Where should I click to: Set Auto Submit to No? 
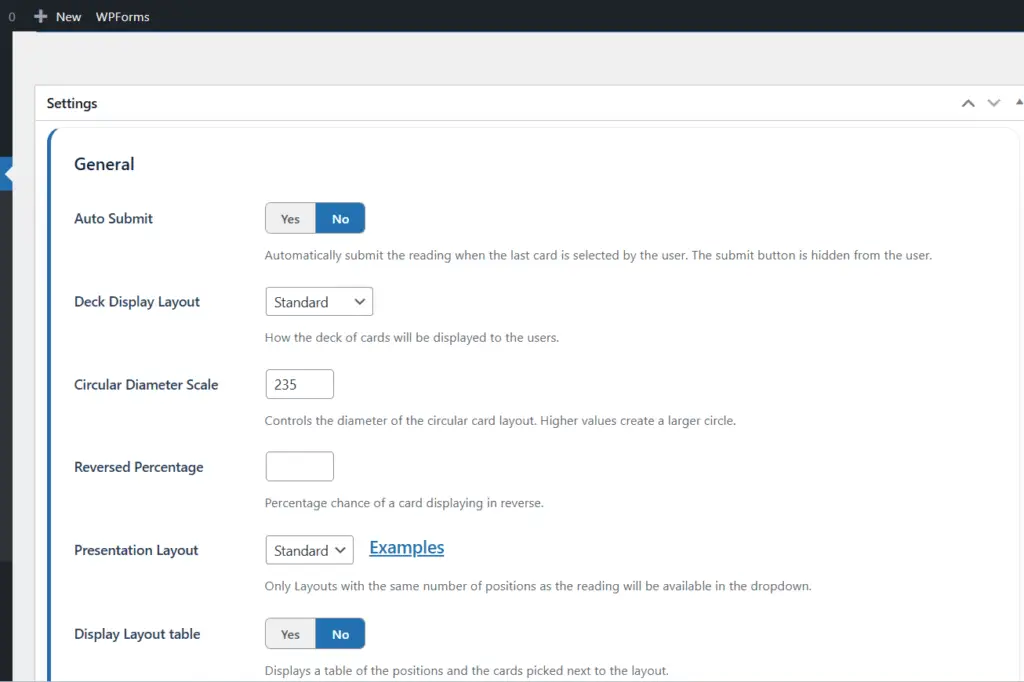pyautogui.click(x=340, y=218)
